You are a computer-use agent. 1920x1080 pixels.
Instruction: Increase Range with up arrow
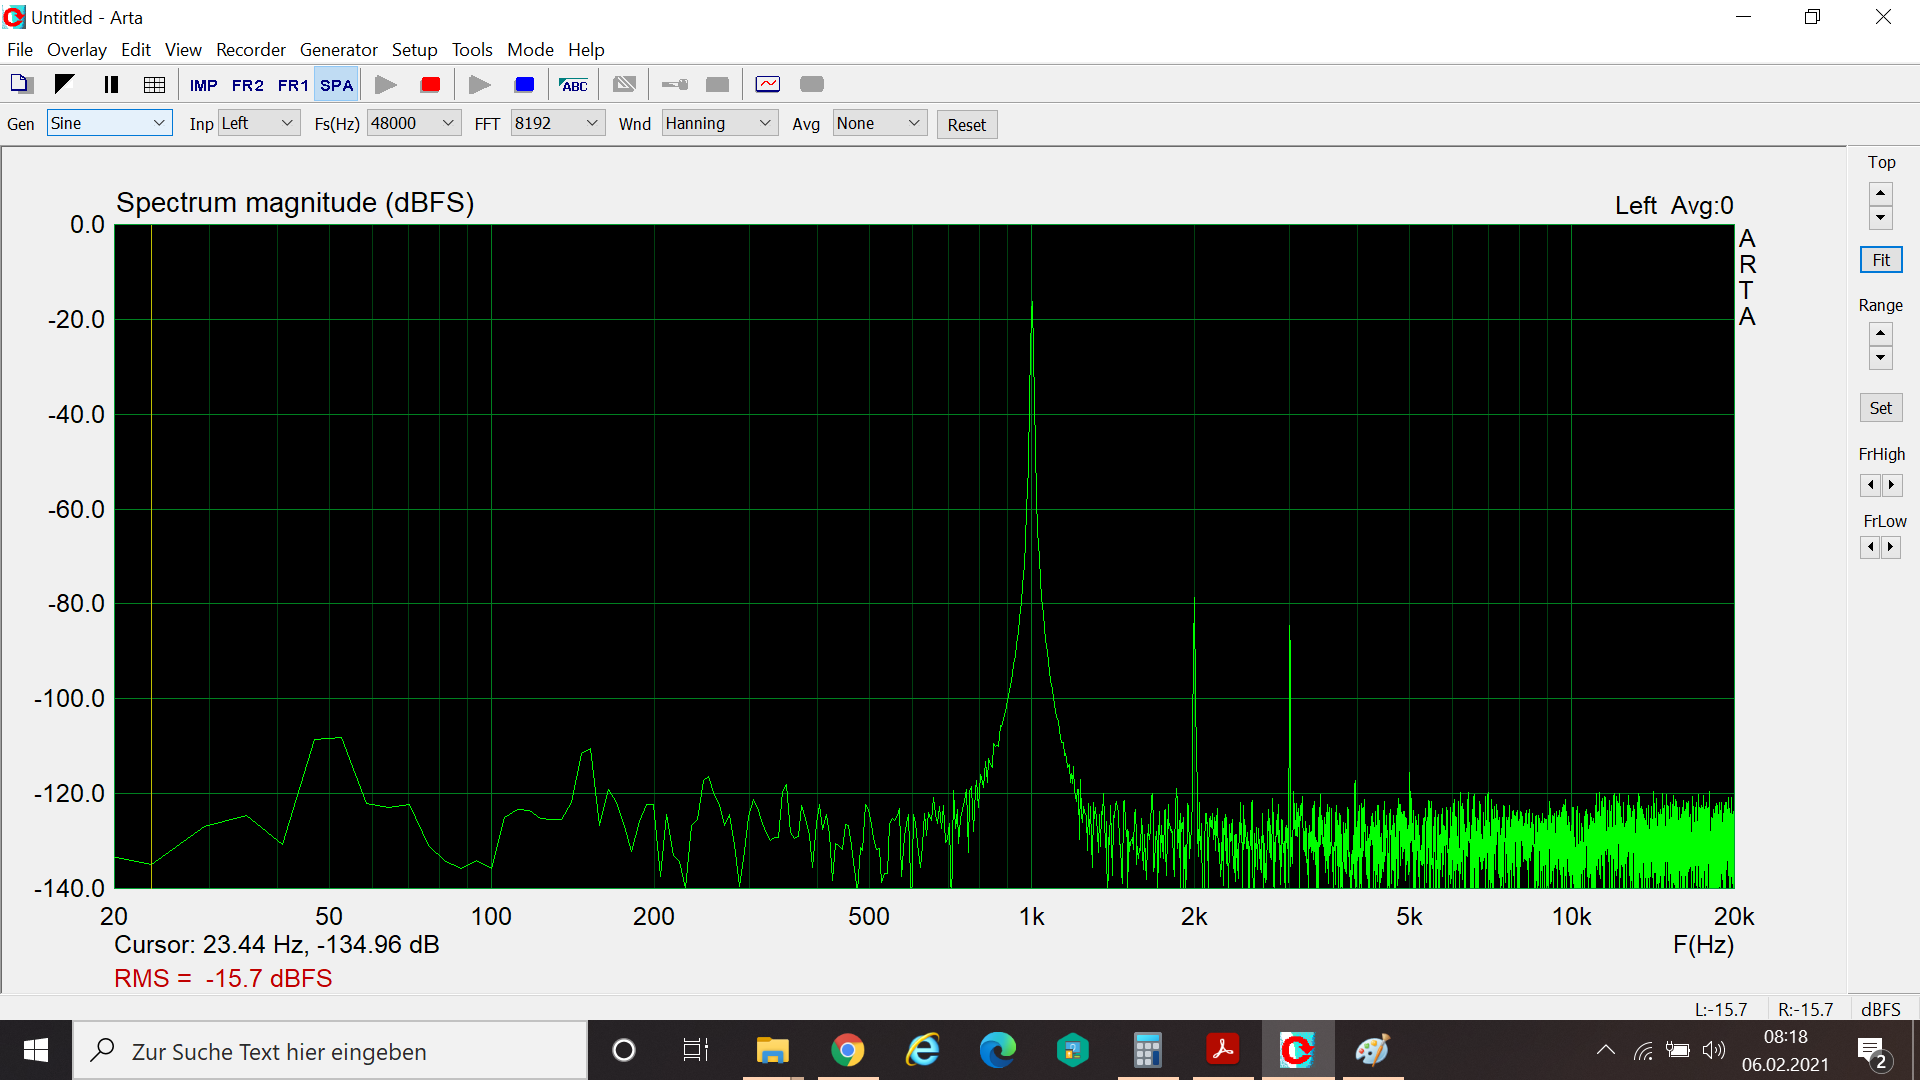coord(1881,333)
